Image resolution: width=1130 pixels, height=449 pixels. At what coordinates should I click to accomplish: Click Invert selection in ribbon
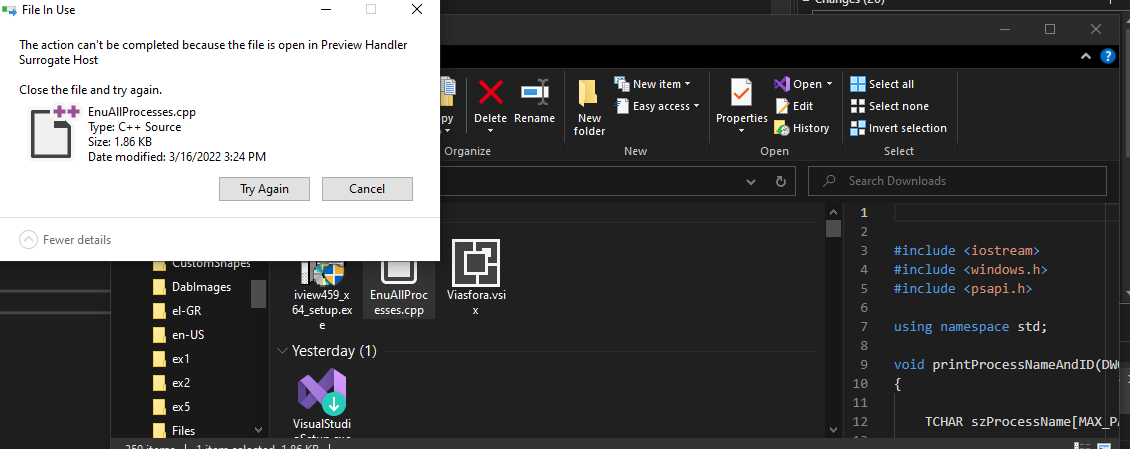coord(899,128)
